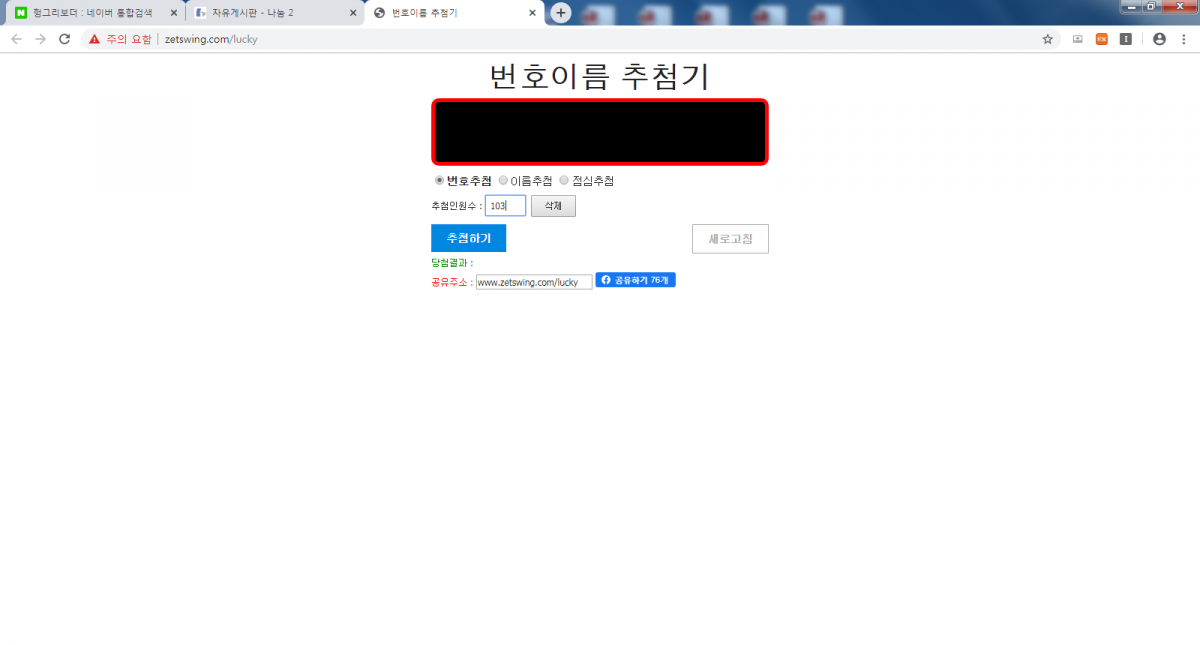
Task: Click the 공유주소 URL text field
Action: pos(534,283)
